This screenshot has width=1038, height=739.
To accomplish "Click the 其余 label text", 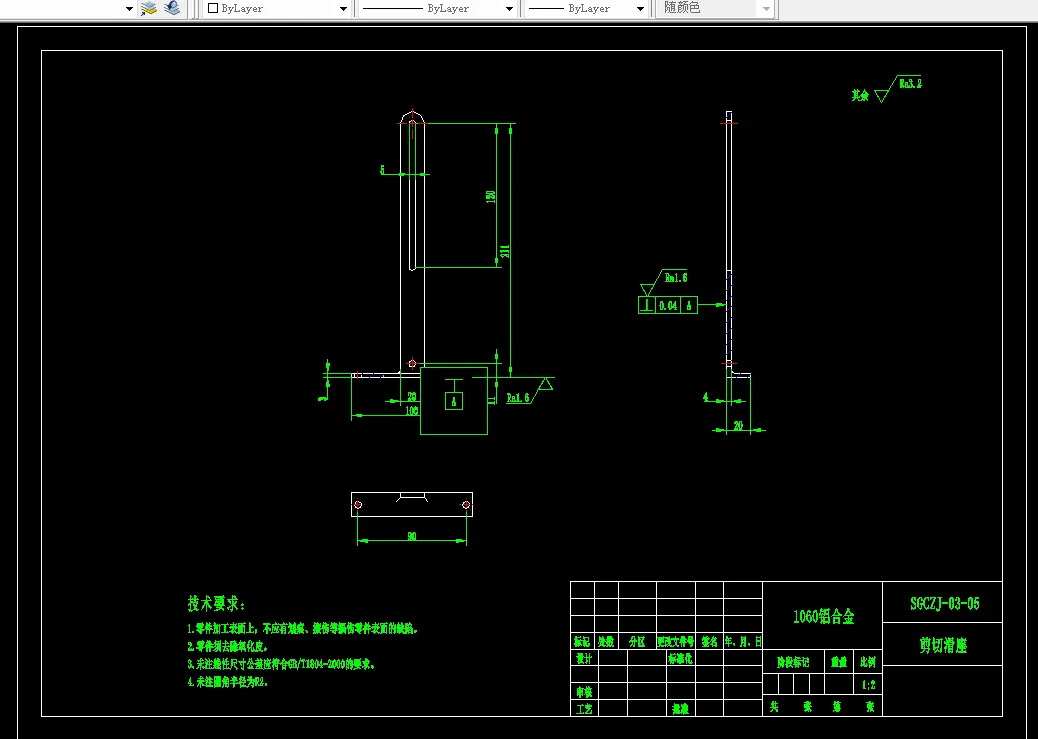I will (x=860, y=96).
